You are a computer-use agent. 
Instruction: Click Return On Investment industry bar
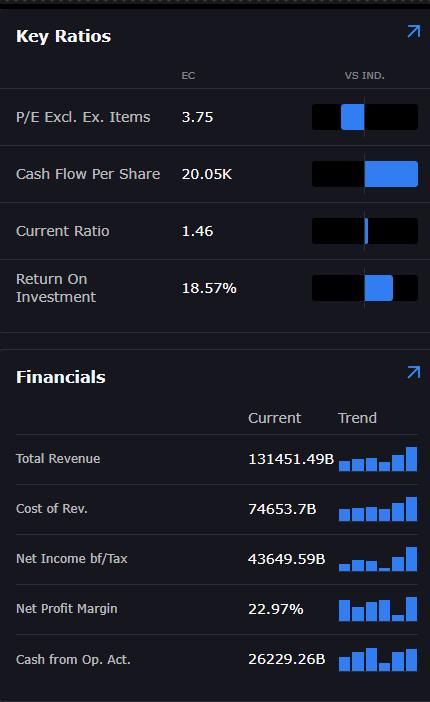click(x=365, y=288)
